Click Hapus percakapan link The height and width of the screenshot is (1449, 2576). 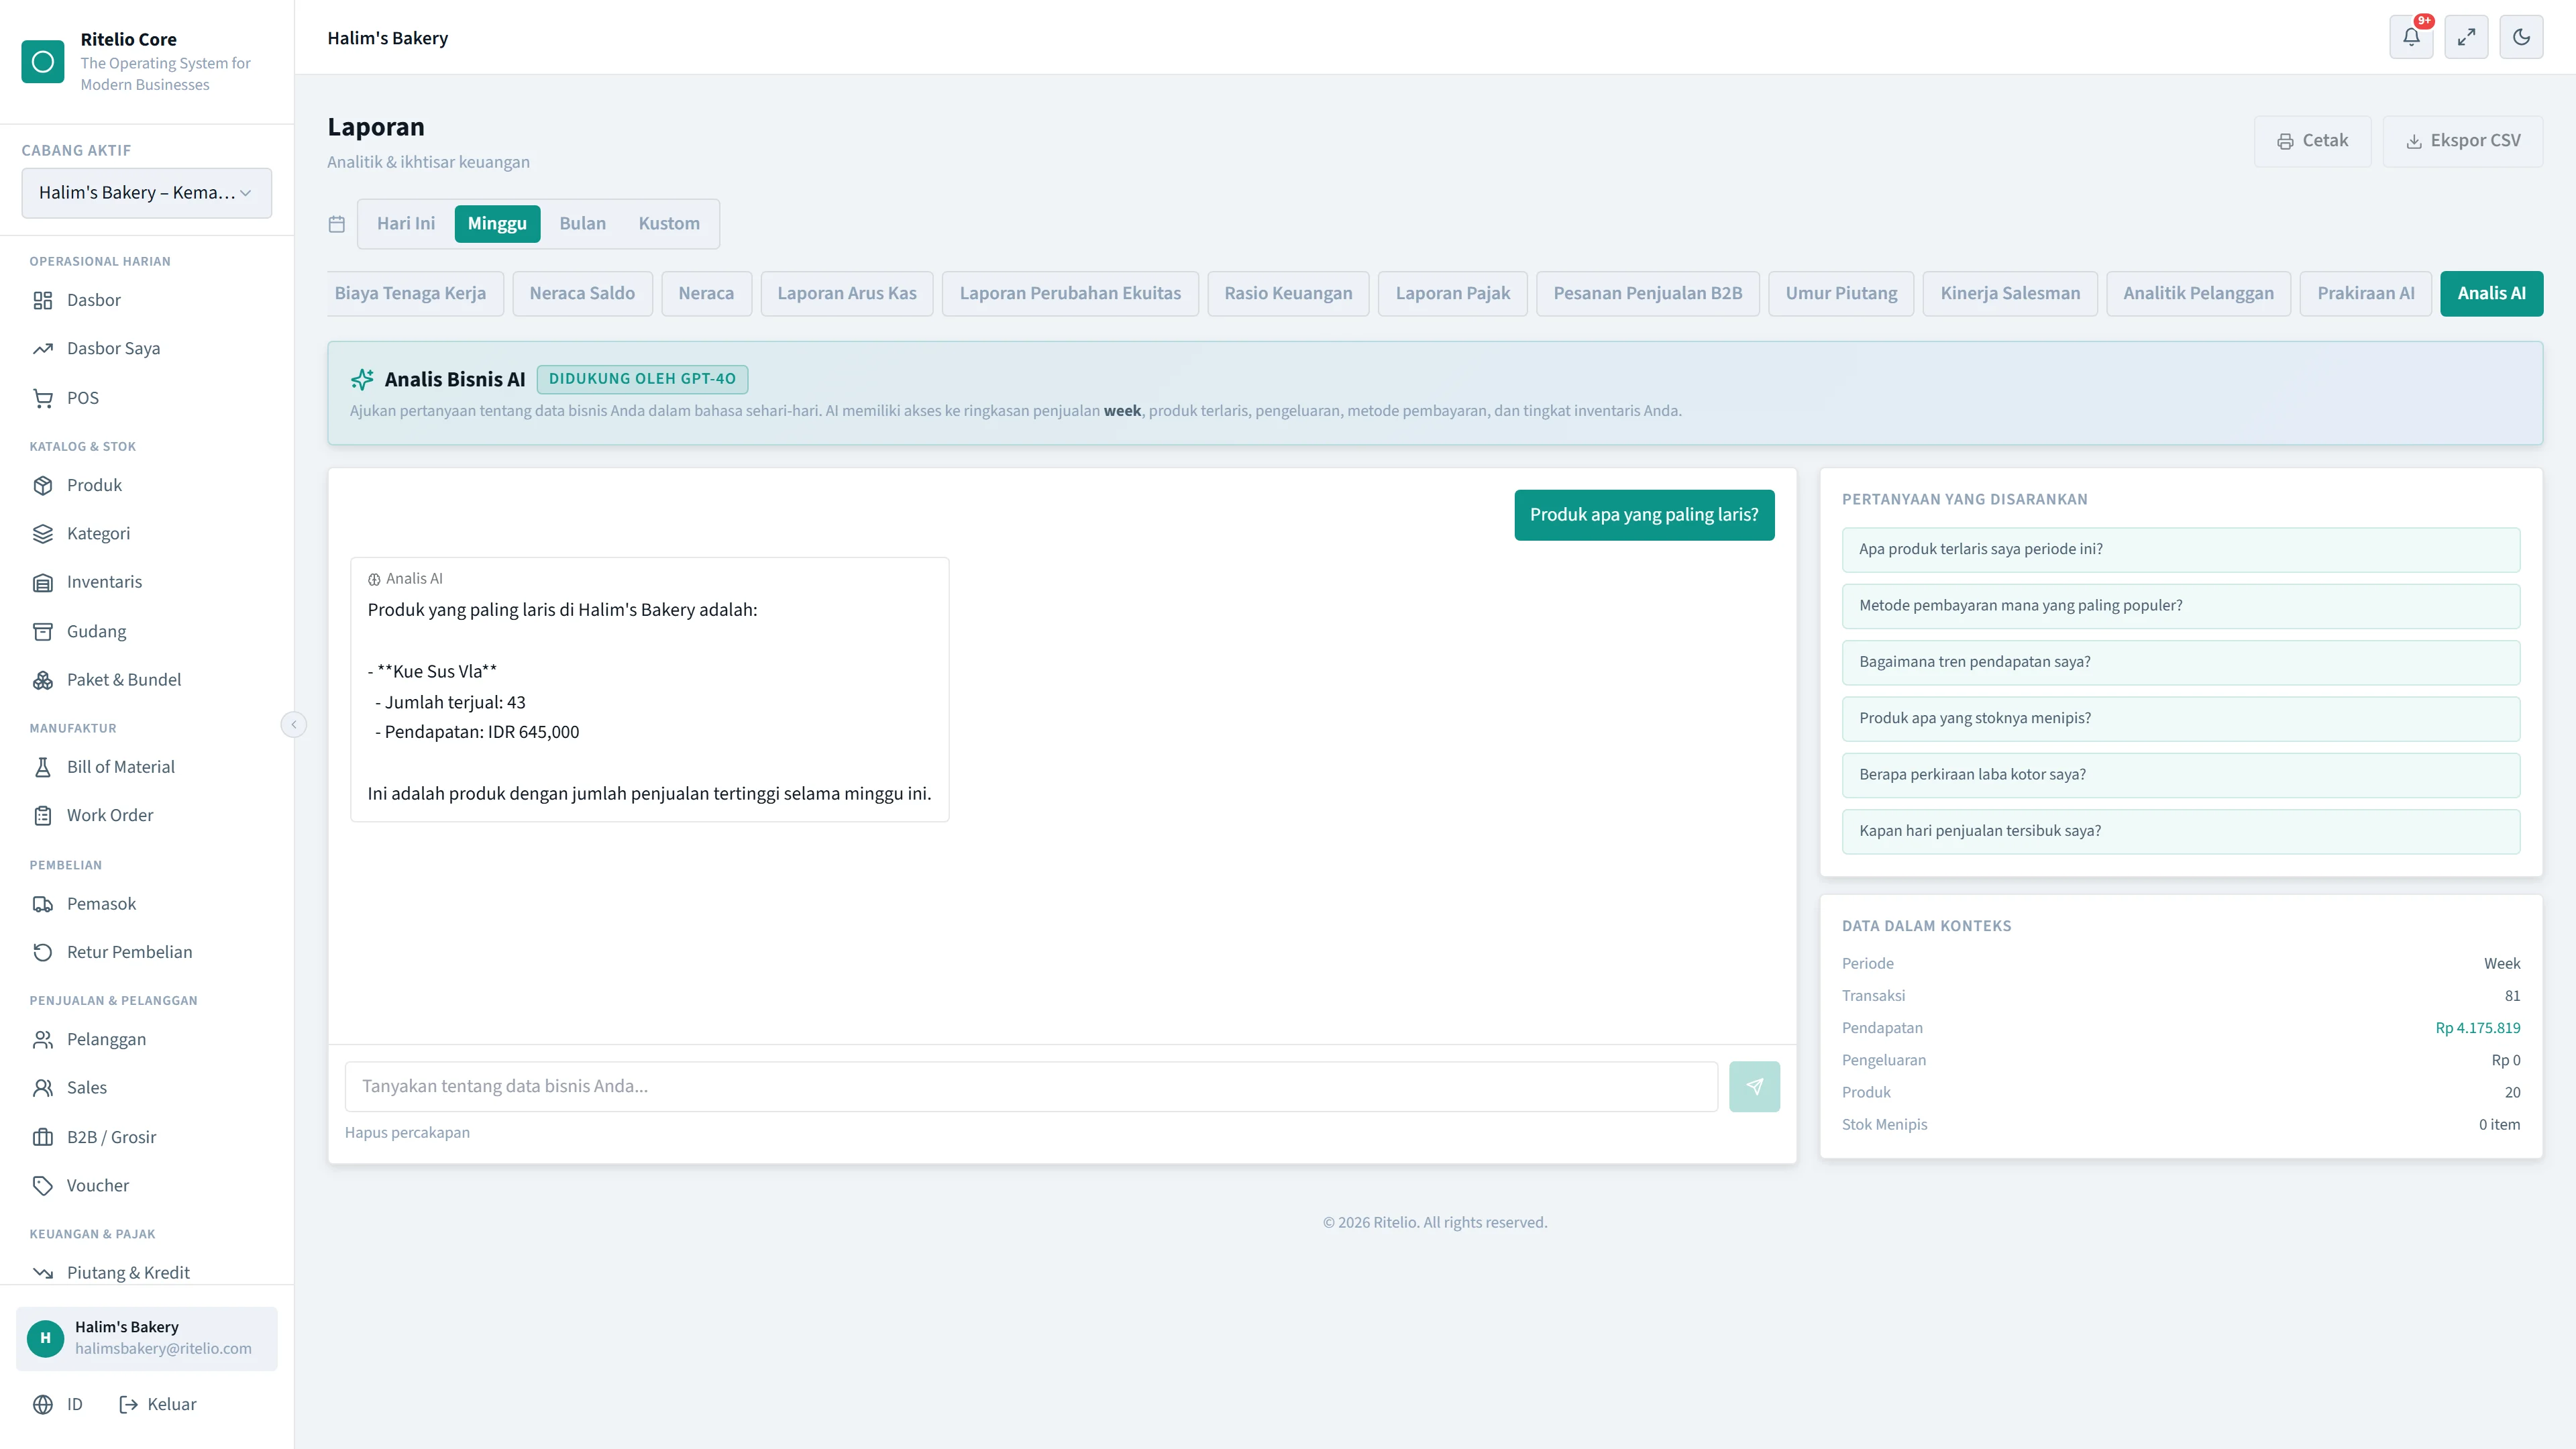pyautogui.click(x=407, y=1132)
